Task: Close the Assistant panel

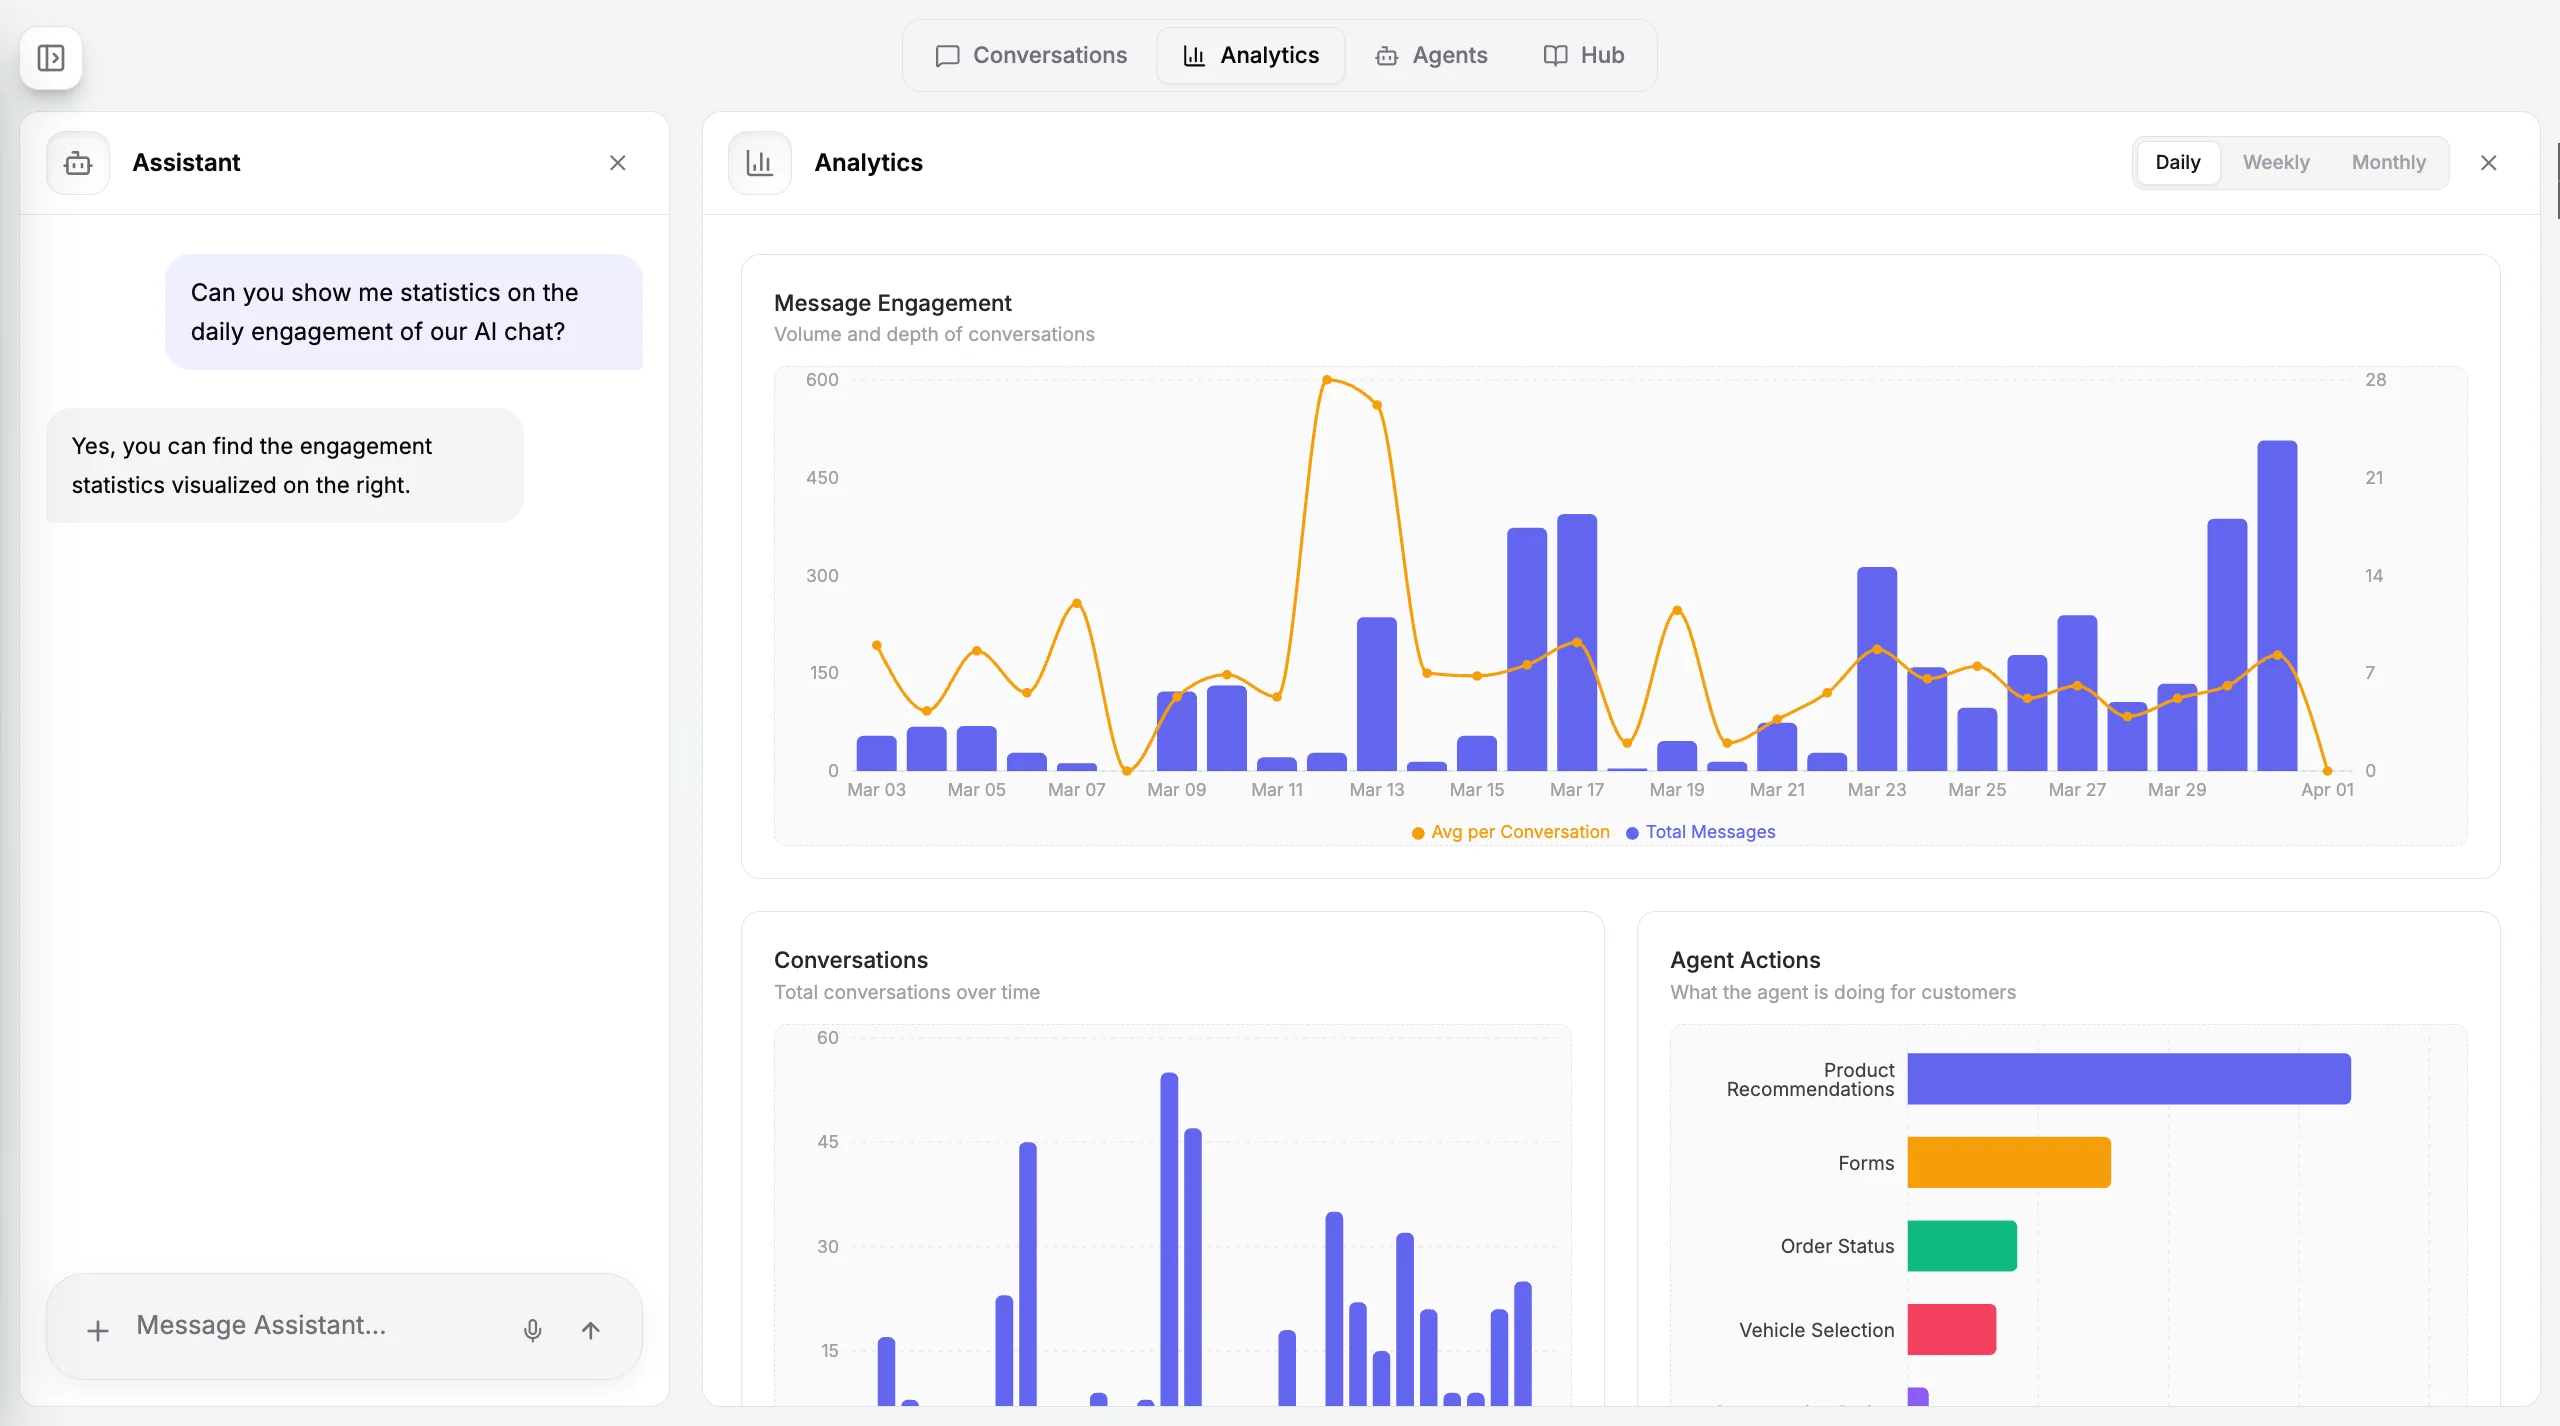Action: [x=618, y=163]
